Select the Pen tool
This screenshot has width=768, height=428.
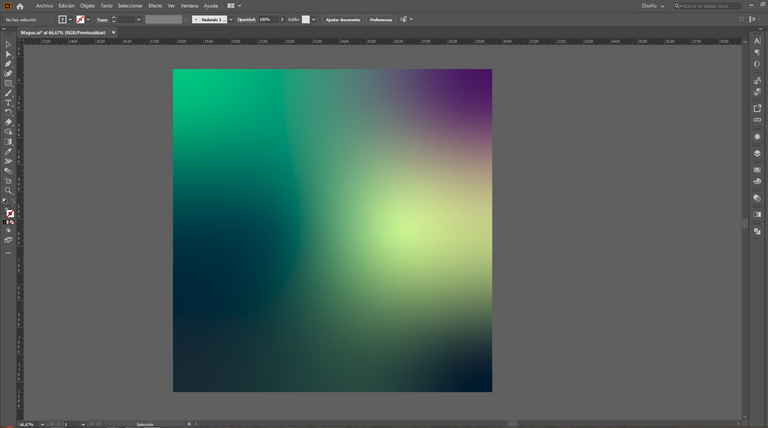[8, 64]
